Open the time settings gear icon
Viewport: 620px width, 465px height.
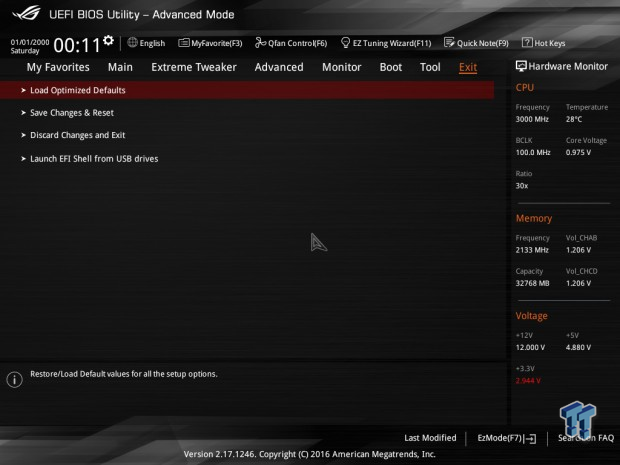pyautogui.click(x=108, y=40)
